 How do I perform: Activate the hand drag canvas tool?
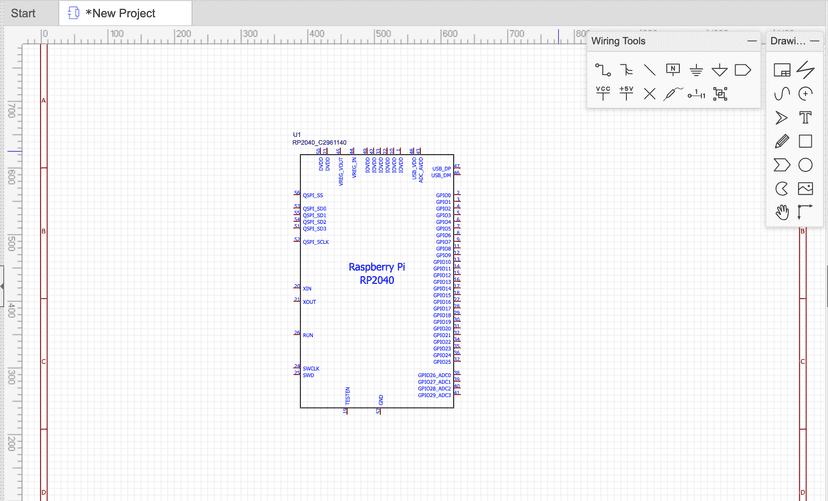coord(782,212)
